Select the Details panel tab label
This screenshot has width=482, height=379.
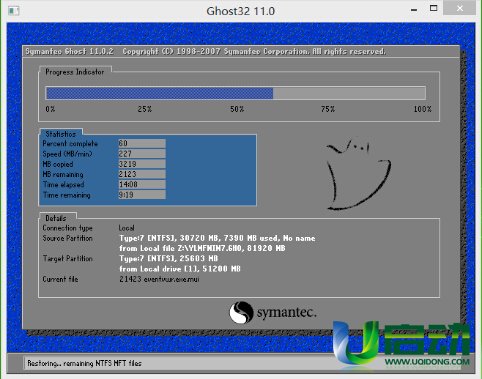click(56, 218)
